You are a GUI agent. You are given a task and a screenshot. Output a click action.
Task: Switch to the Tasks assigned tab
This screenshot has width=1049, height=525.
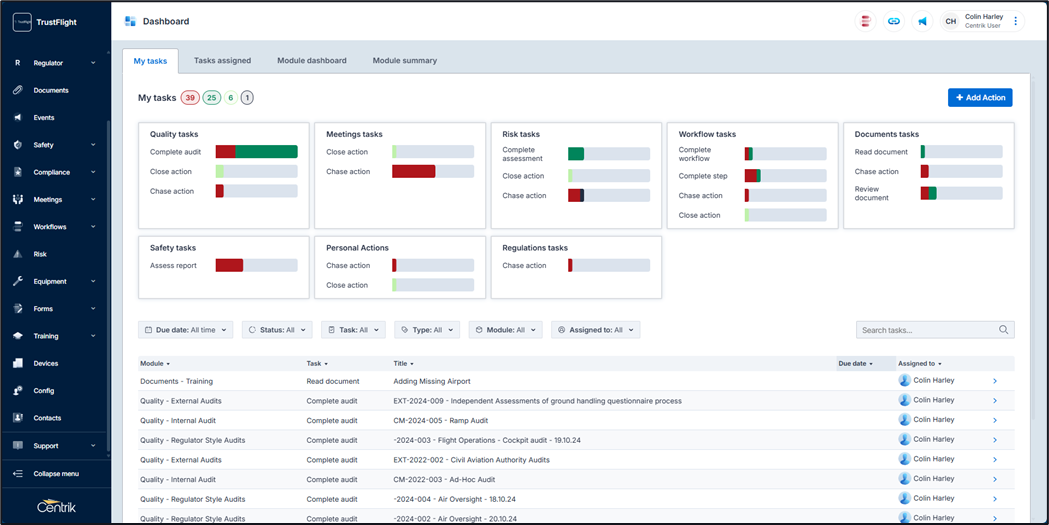(222, 61)
